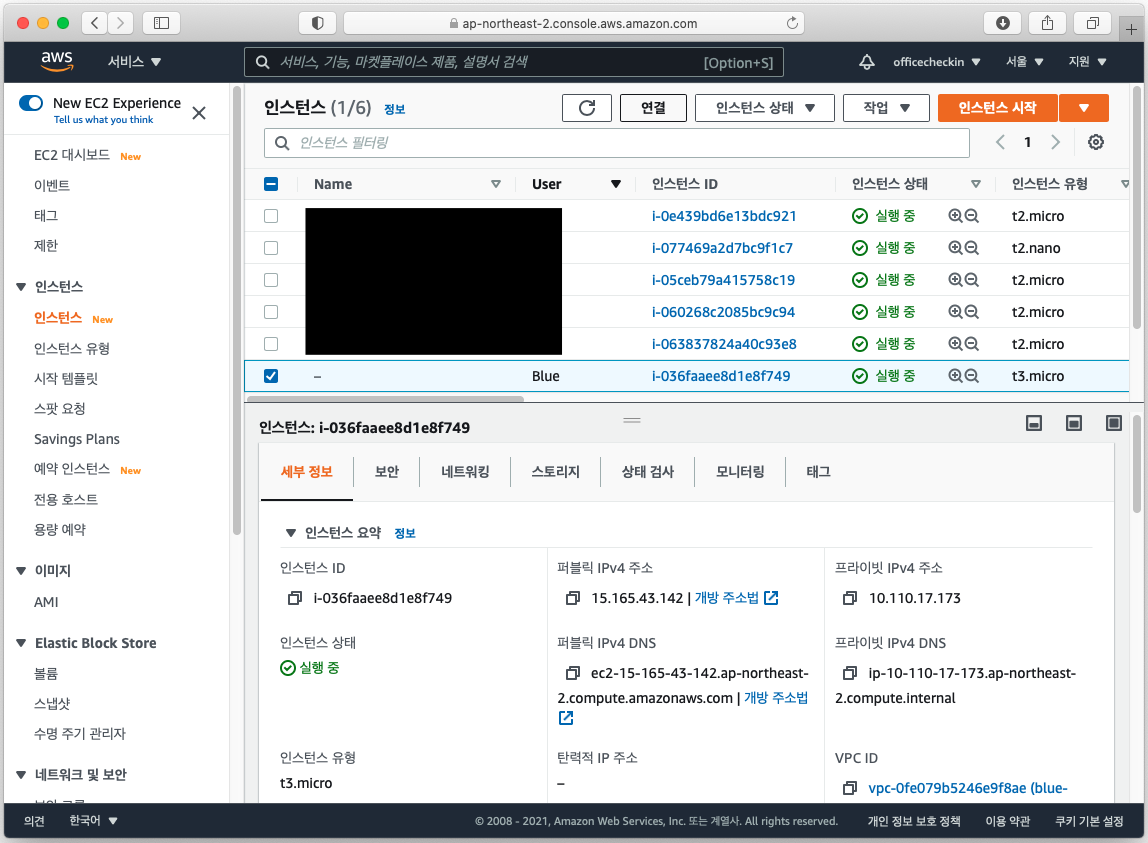Zoom out filter for i-063837824a40c93e8 state
The width and height of the screenshot is (1148, 843).
(972, 344)
